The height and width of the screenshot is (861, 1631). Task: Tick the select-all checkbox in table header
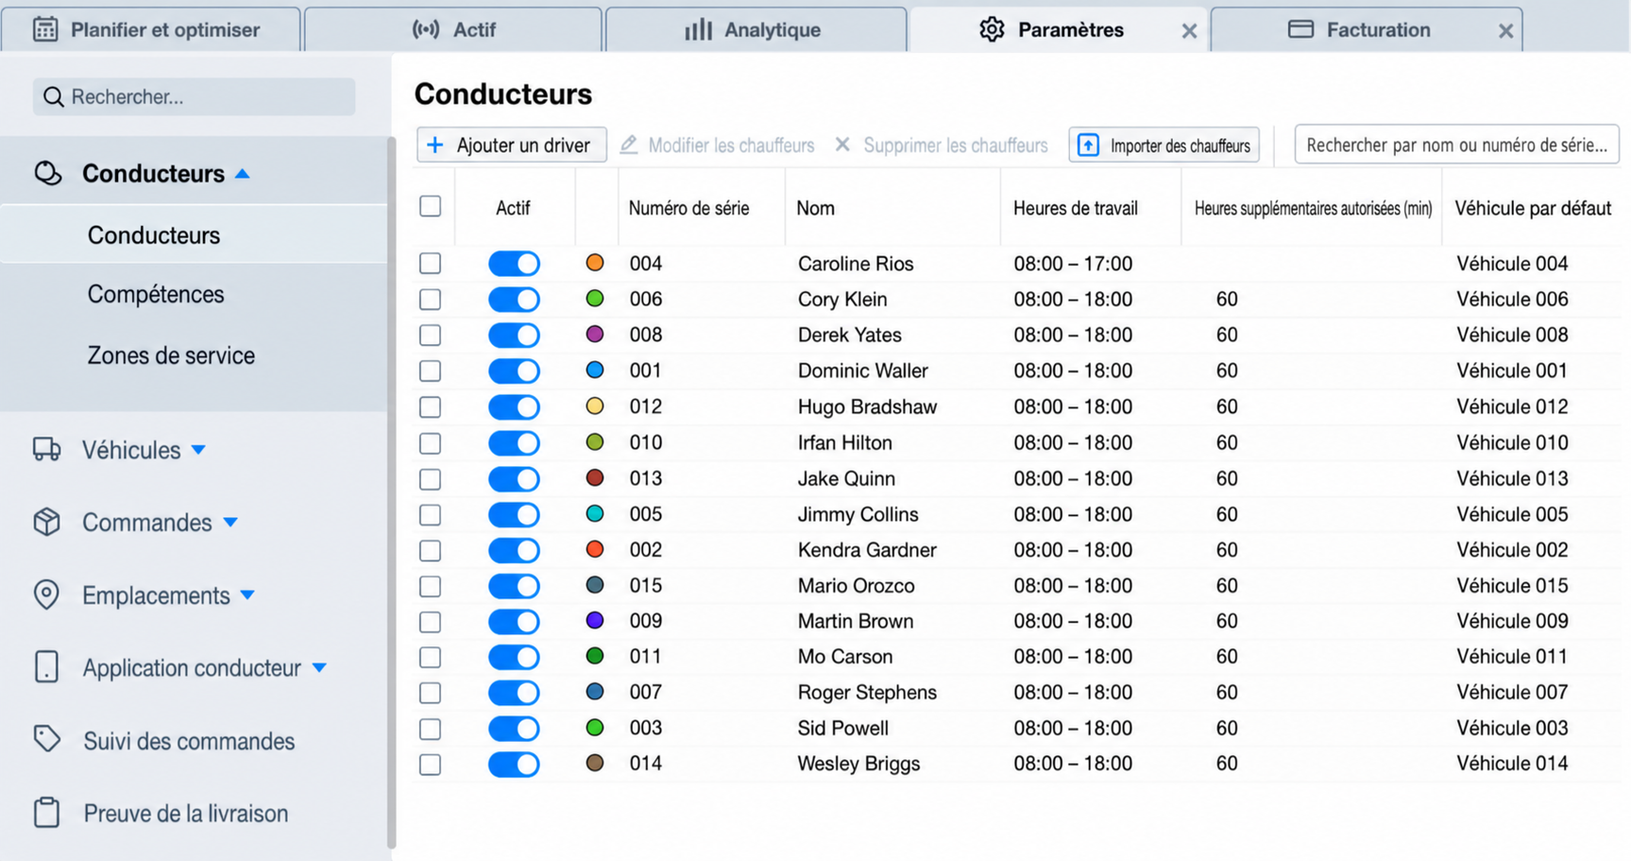pos(430,206)
